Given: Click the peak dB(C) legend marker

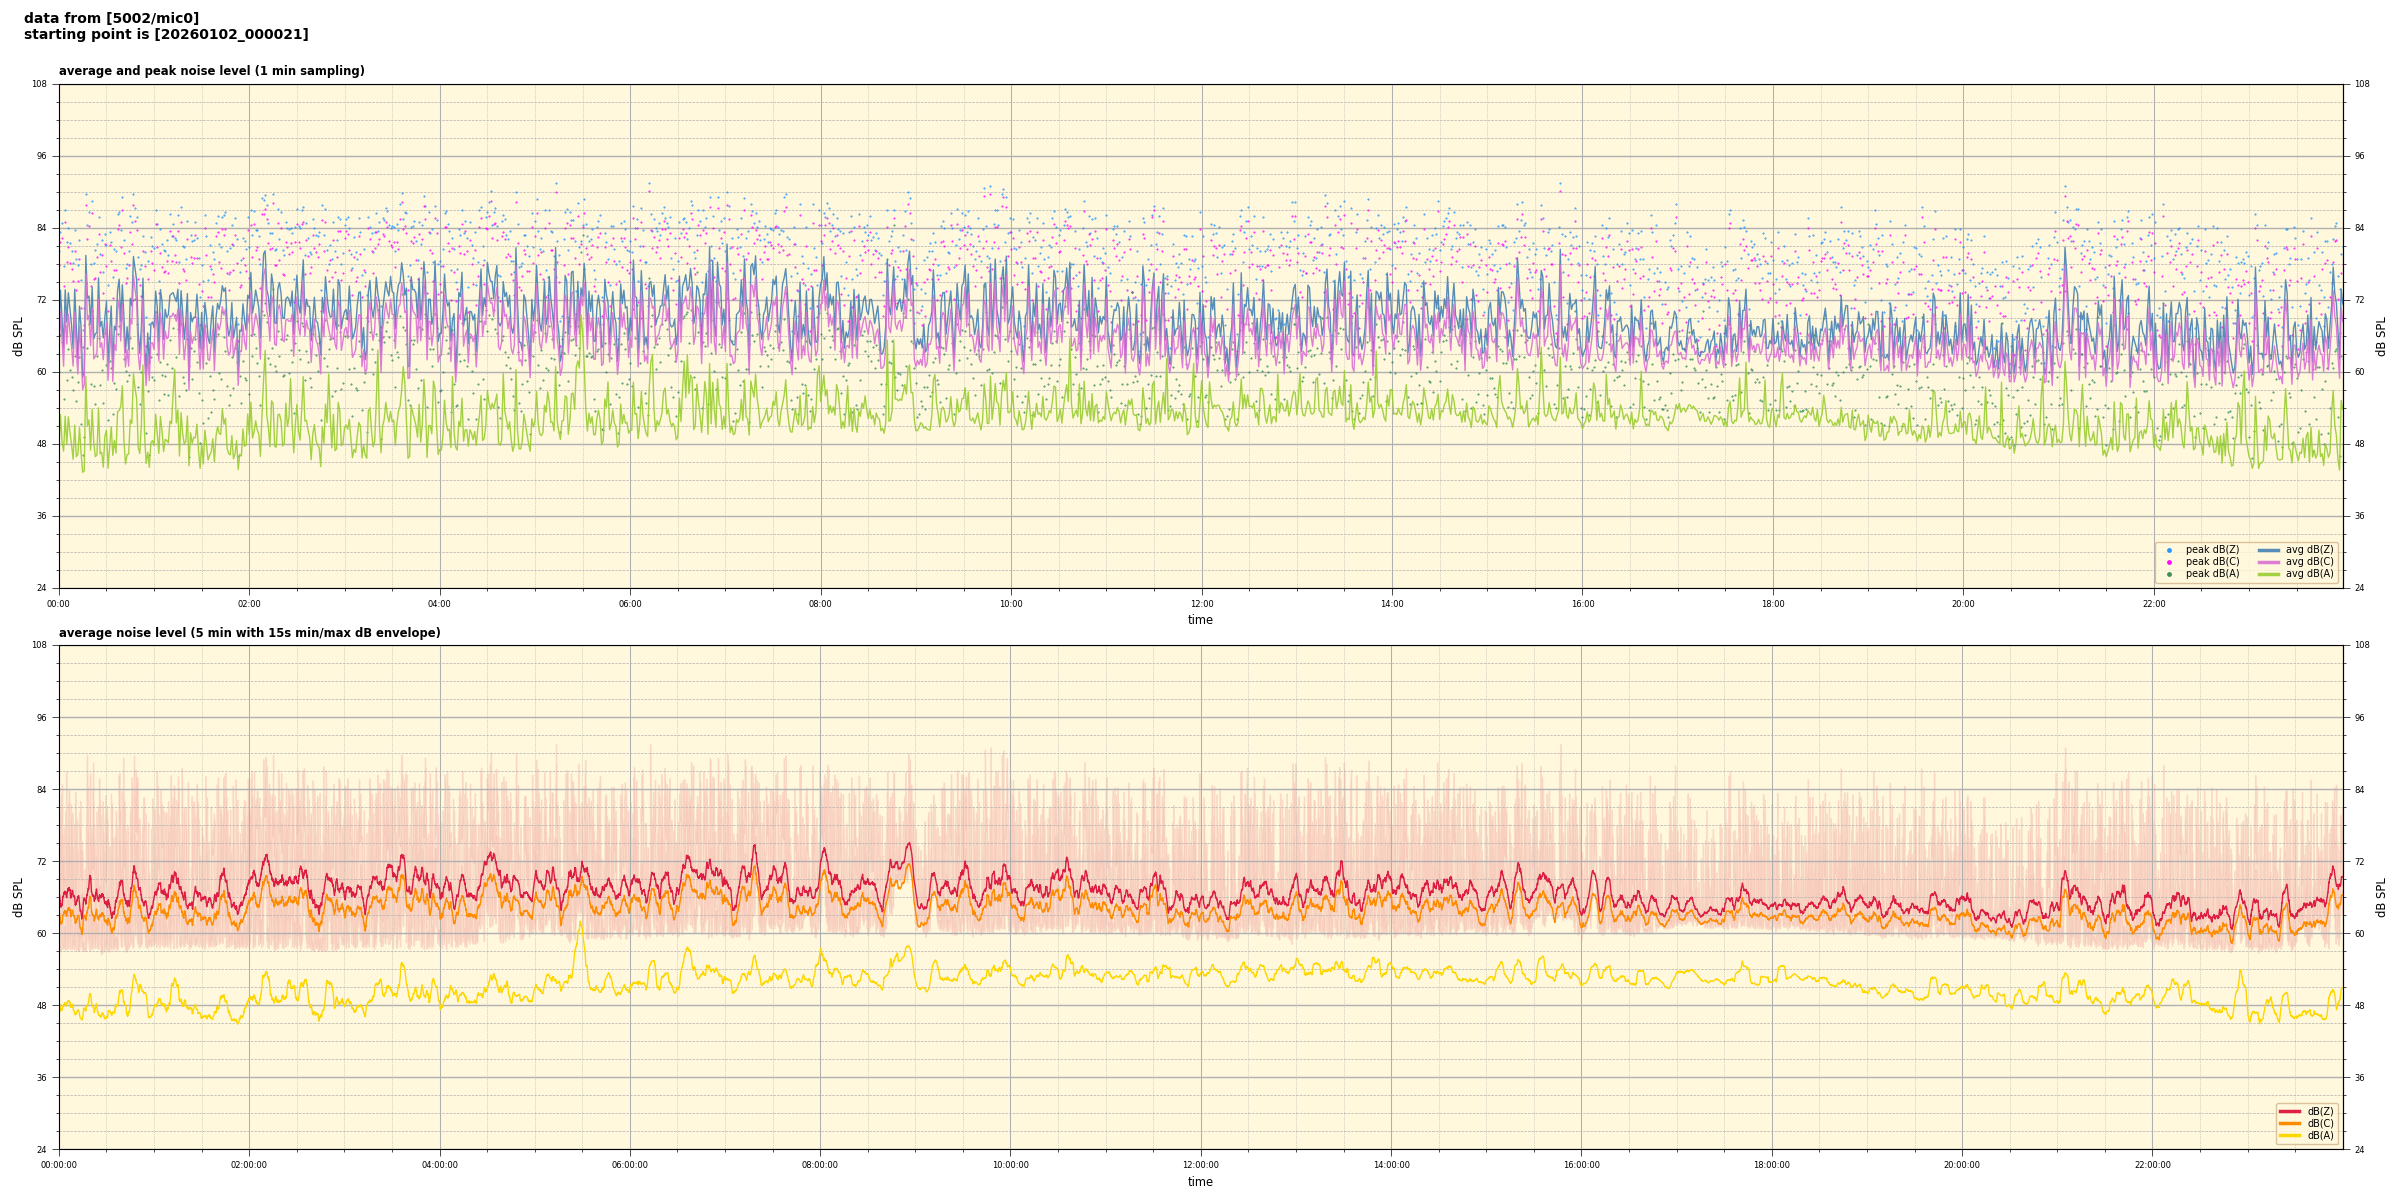Looking at the screenshot, I should [x=2169, y=562].
